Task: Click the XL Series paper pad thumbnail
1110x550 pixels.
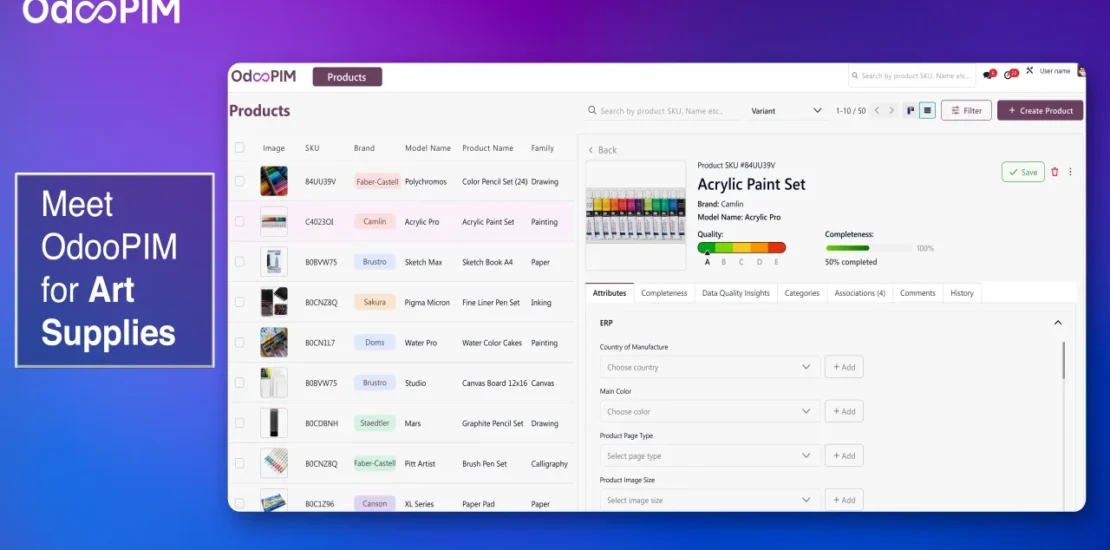Action: (274, 501)
